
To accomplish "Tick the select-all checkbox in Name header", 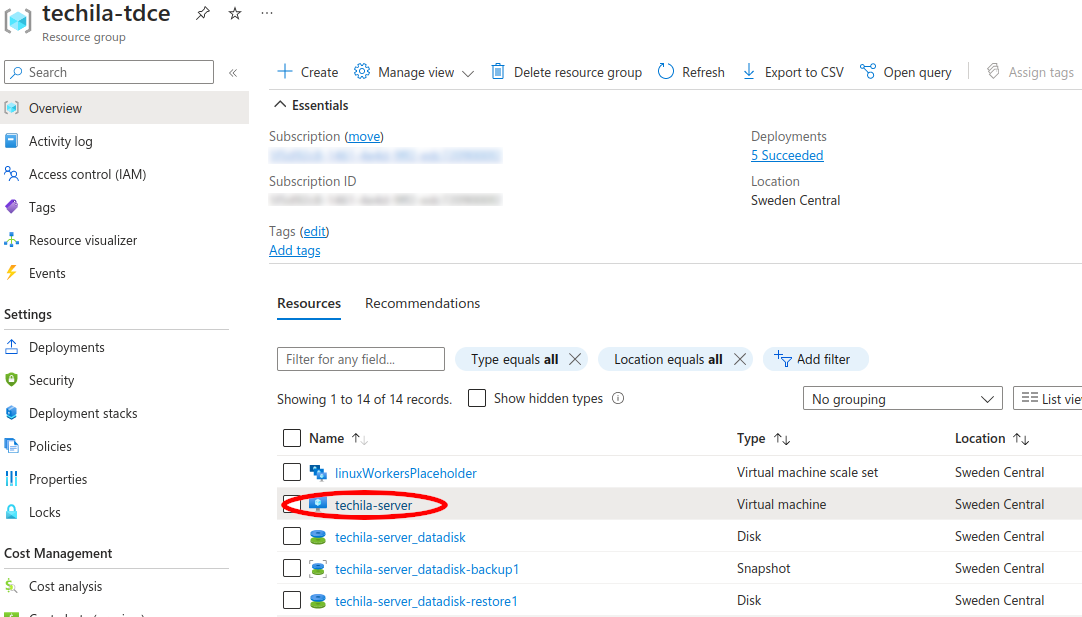I will click(292, 438).
